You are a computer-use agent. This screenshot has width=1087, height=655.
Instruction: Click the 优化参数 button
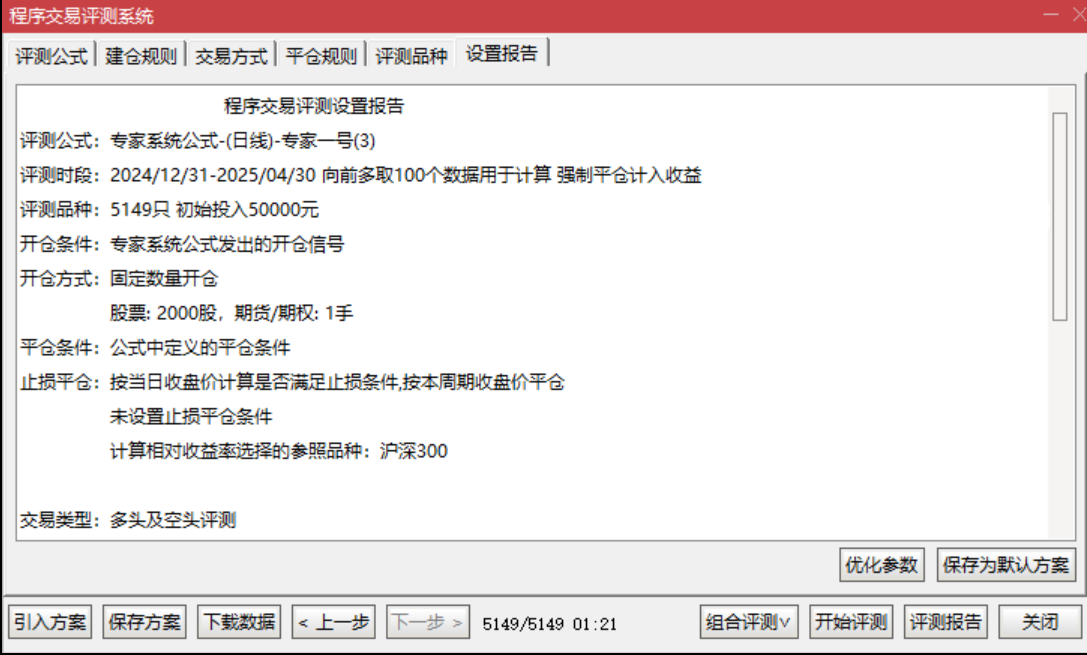[x=881, y=565]
